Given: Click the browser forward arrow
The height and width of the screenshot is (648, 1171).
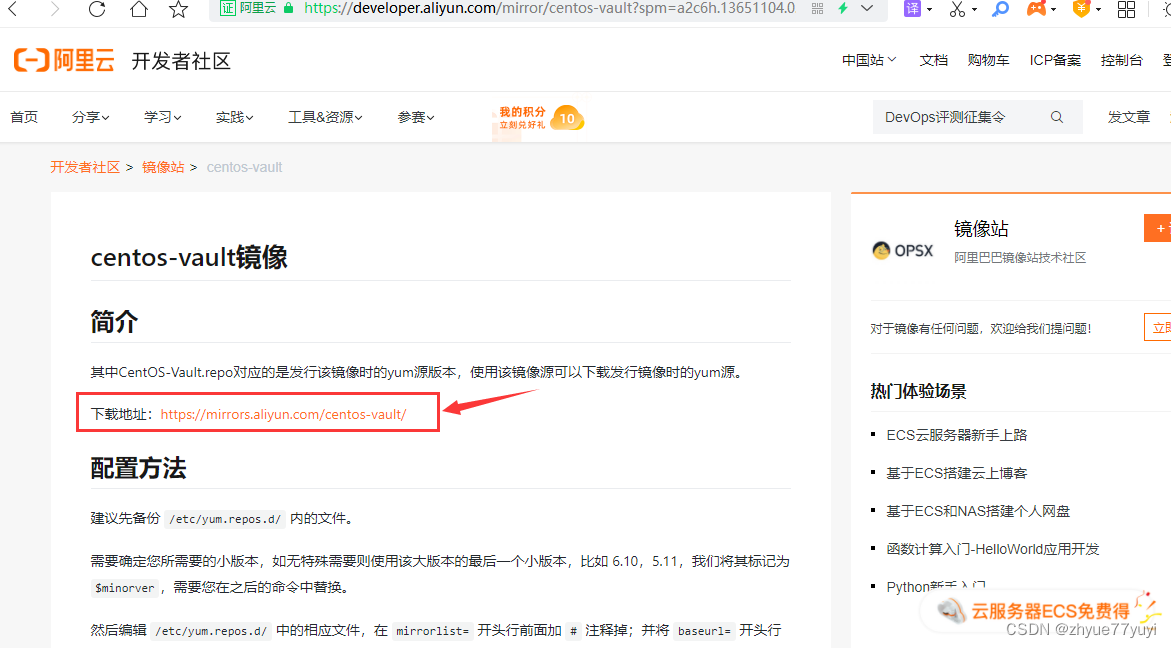Looking at the screenshot, I should (x=55, y=10).
